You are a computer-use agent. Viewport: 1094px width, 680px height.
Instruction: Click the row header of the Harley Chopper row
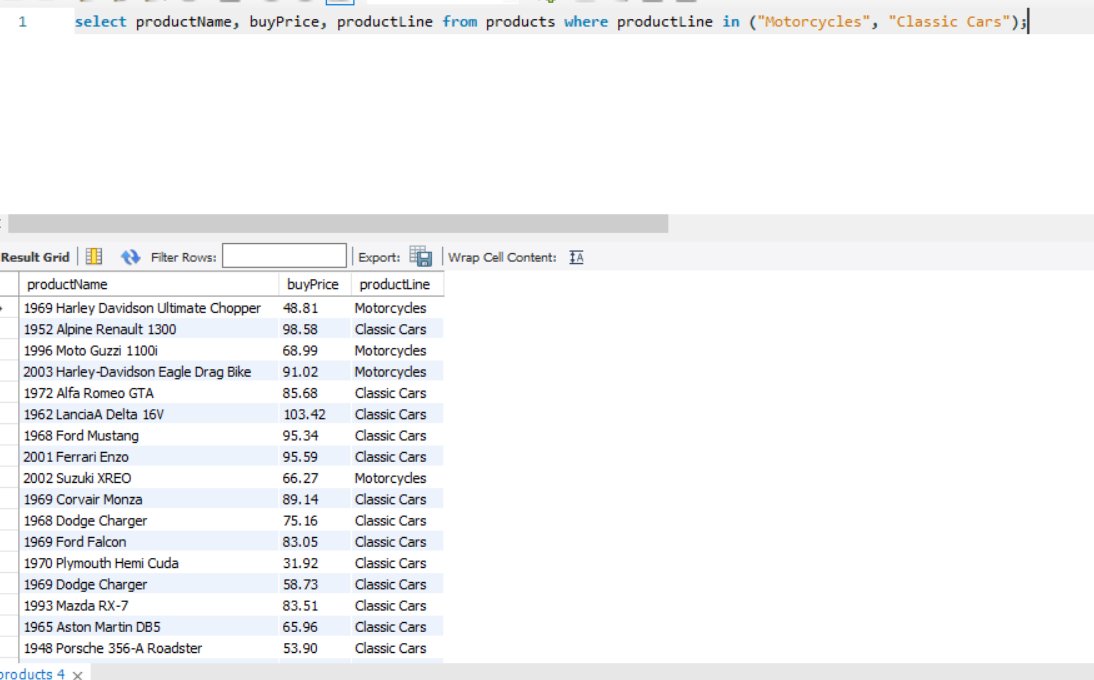click(x=9, y=308)
